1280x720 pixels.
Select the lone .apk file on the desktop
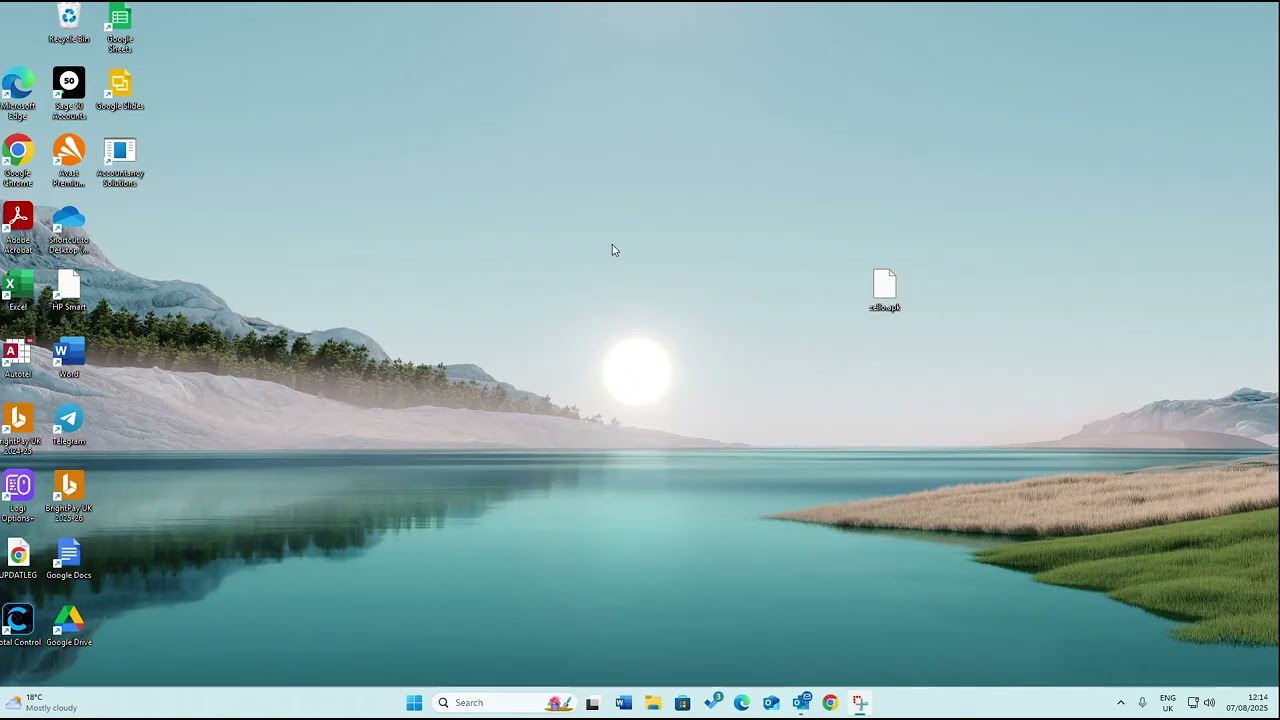[x=885, y=290]
